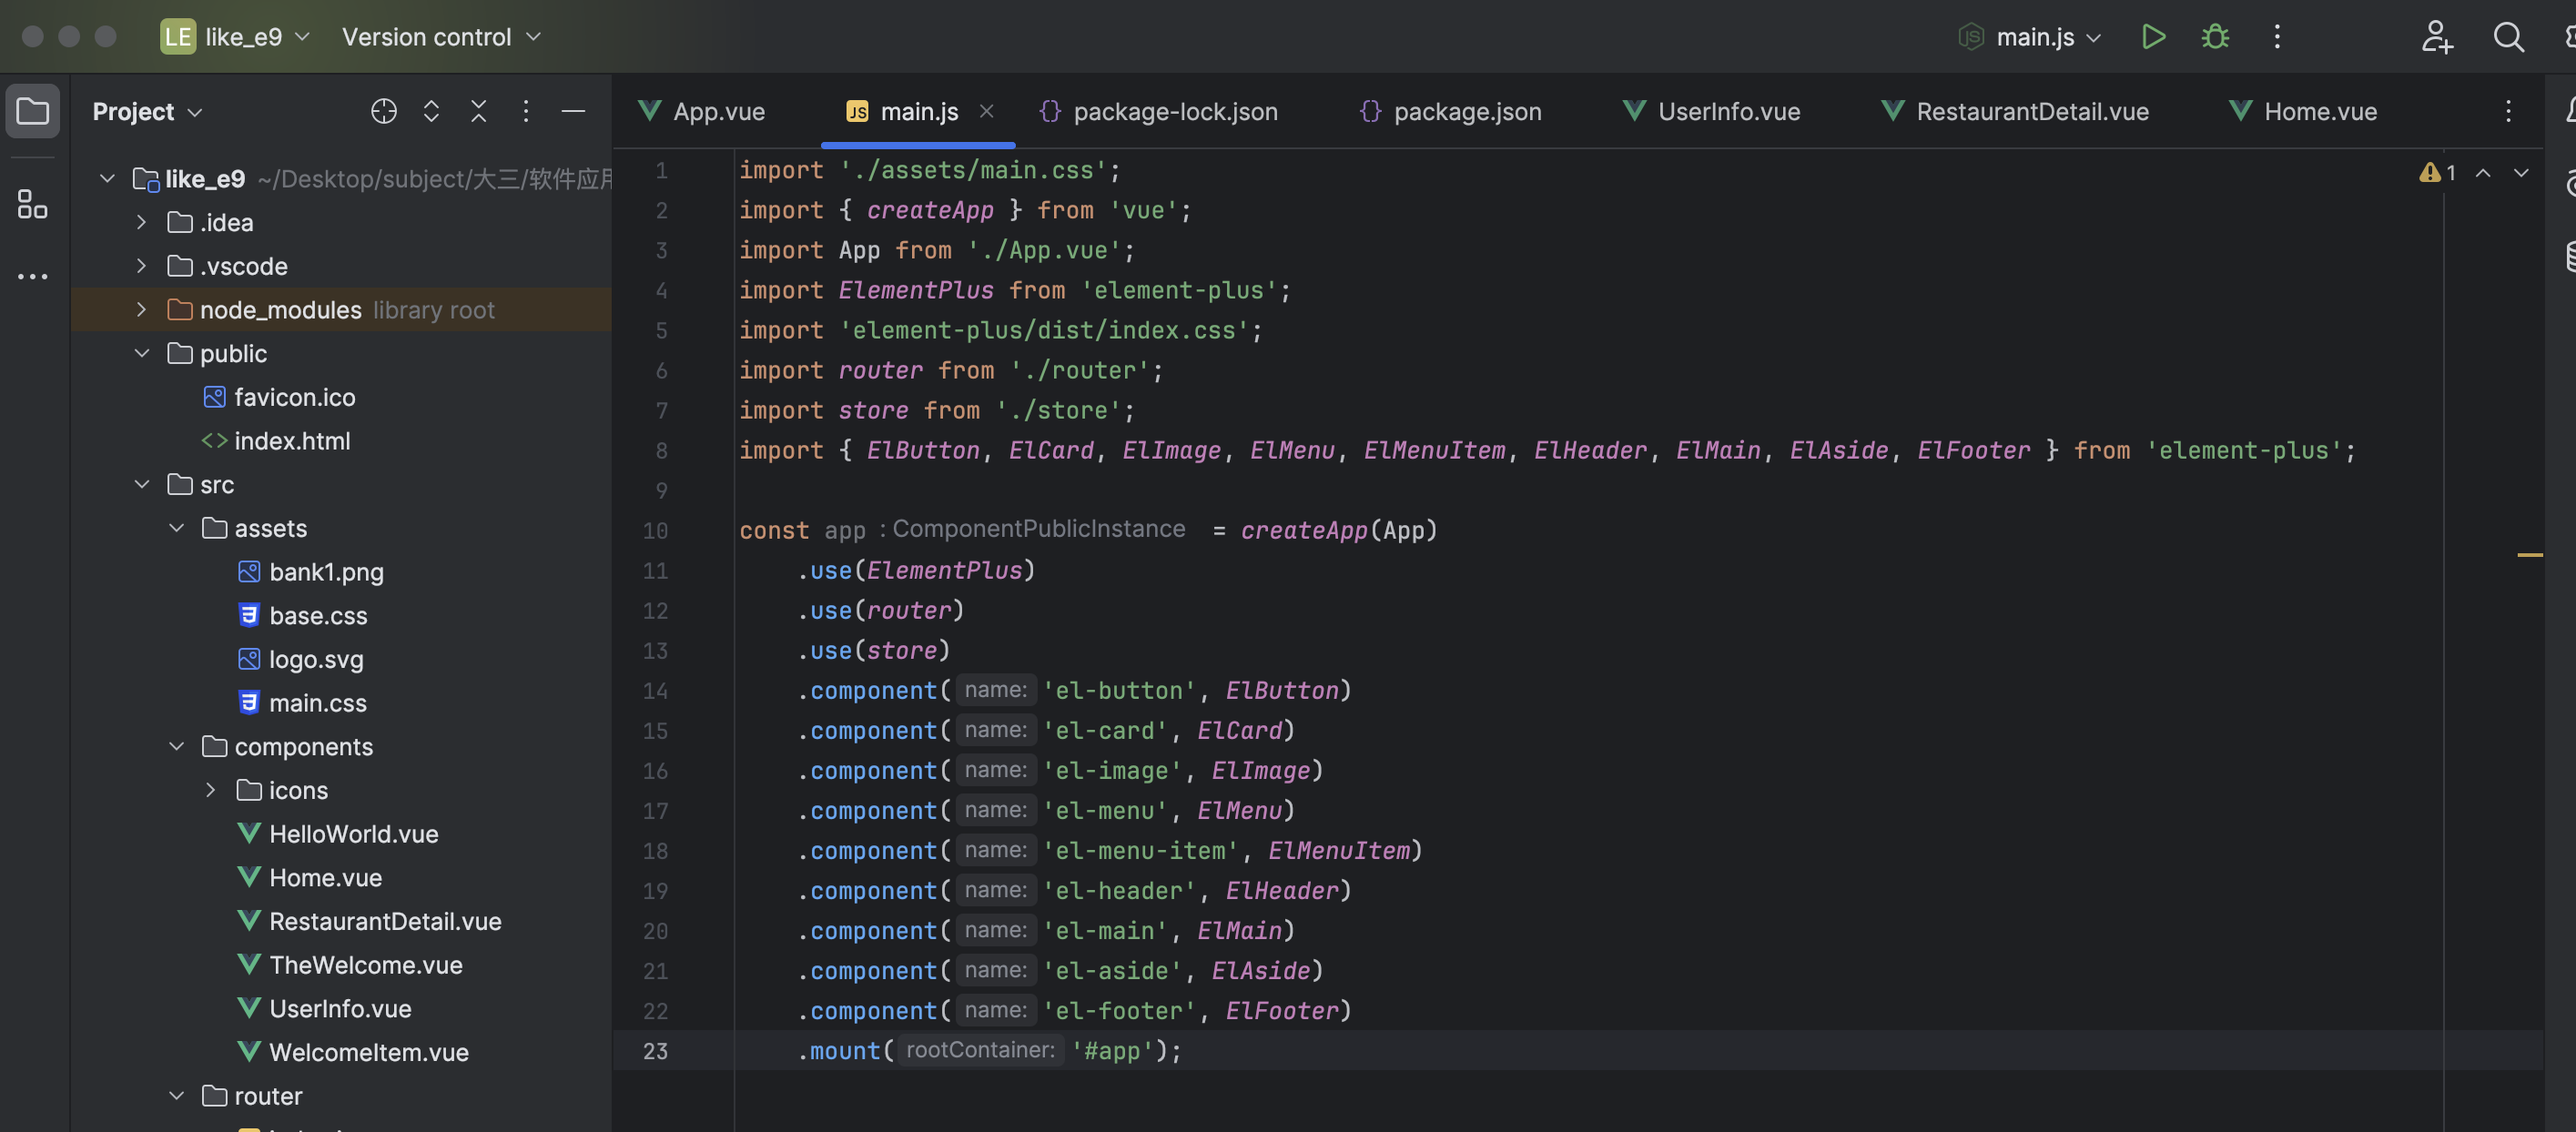This screenshot has height=1132, width=2576.
Task: Click the 'el-menu-item' string on line 18
Action: (x=1140, y=850)
